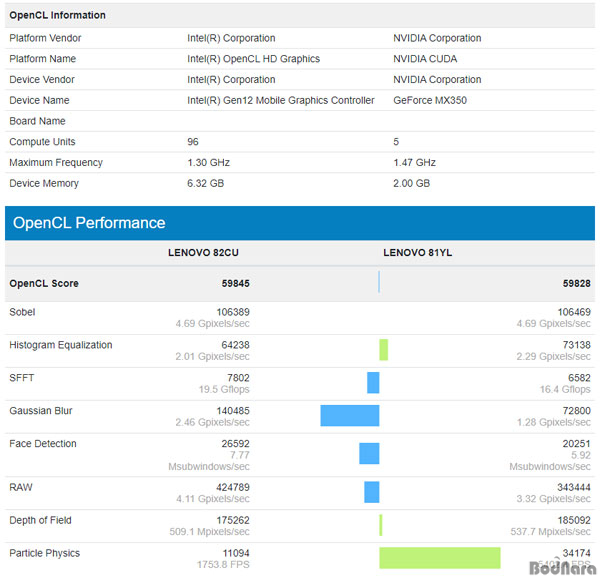Click the Maximum Frequency label
The width and height of the screenshot is (600, 578).
point(56,163)
